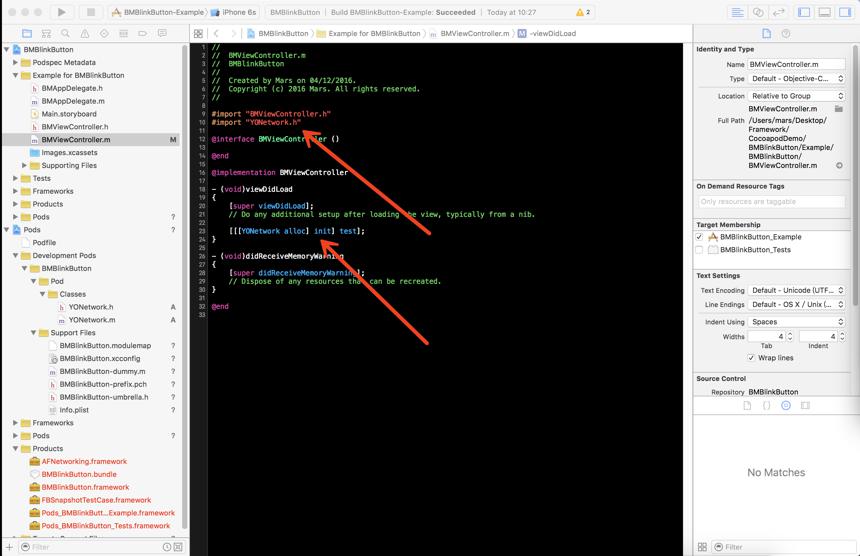
Task: Click the Run (play) button
Action: click(62, 12)
